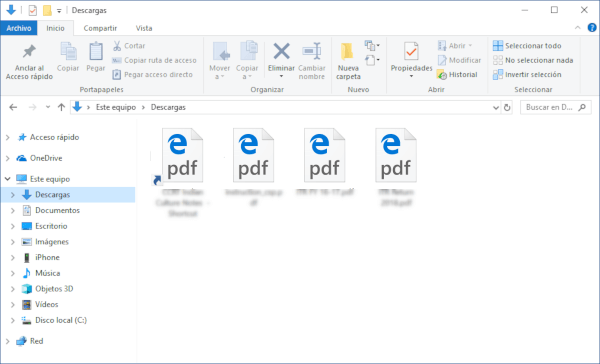Viewport: 600px width, 364px height.
Task: Select the ITR FY 16-17 PDF file
Action: [324, 155]
